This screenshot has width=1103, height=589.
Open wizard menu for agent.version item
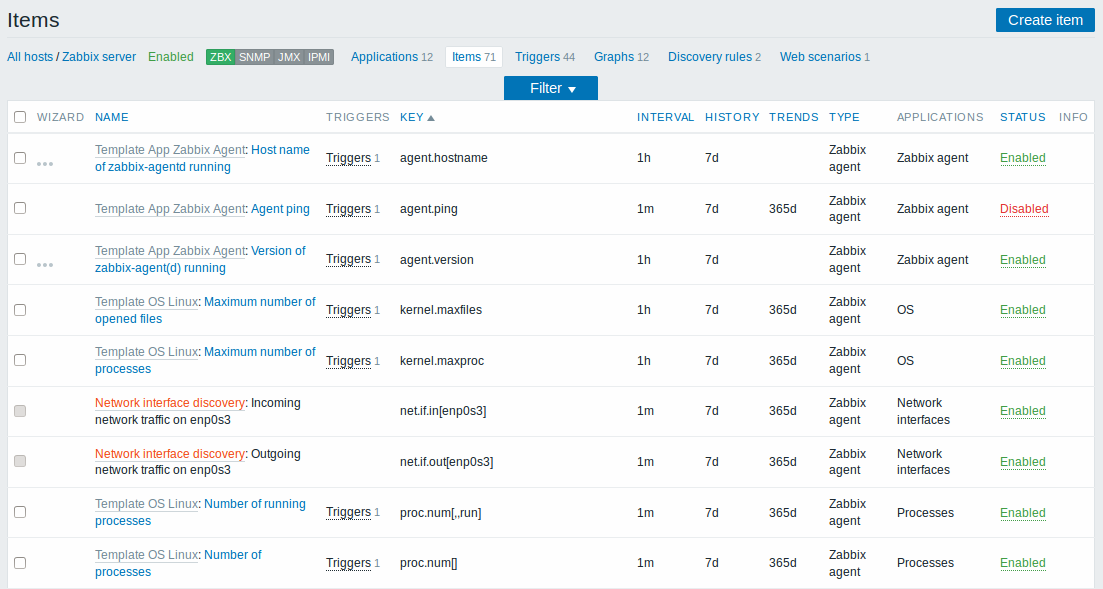point(45,265)
